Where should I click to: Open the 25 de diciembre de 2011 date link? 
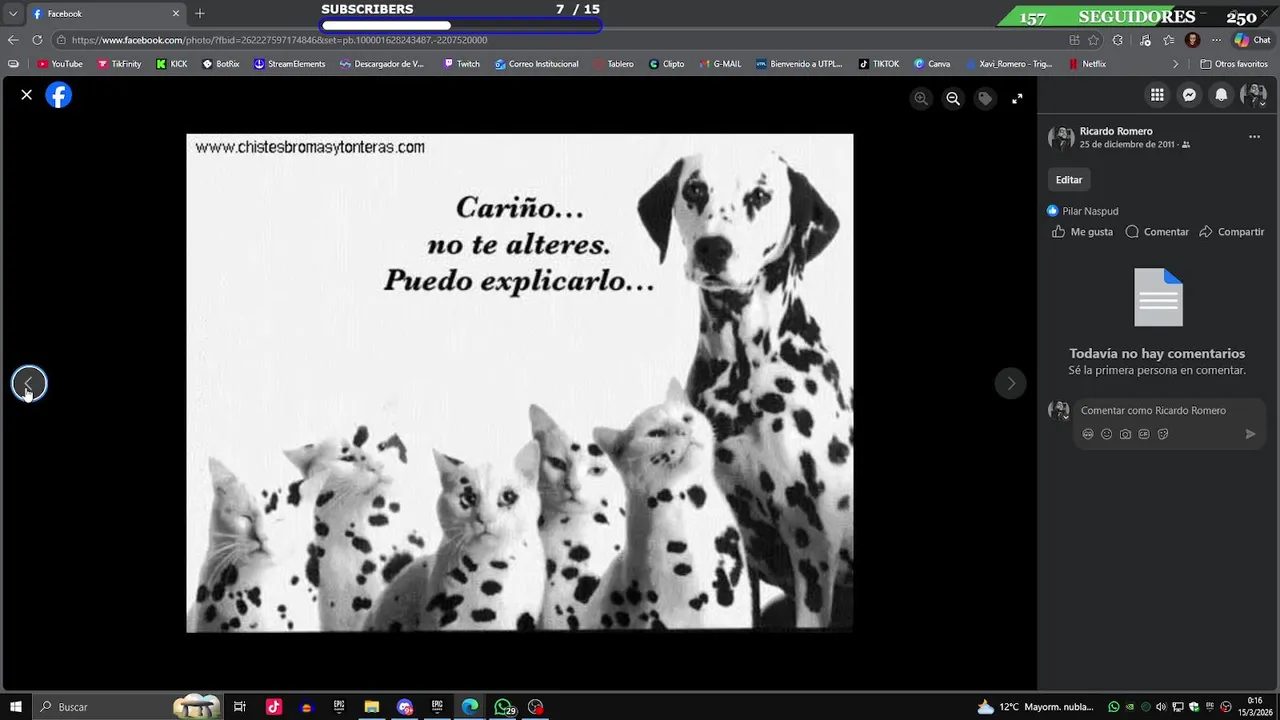click(x=1127, y=145)
